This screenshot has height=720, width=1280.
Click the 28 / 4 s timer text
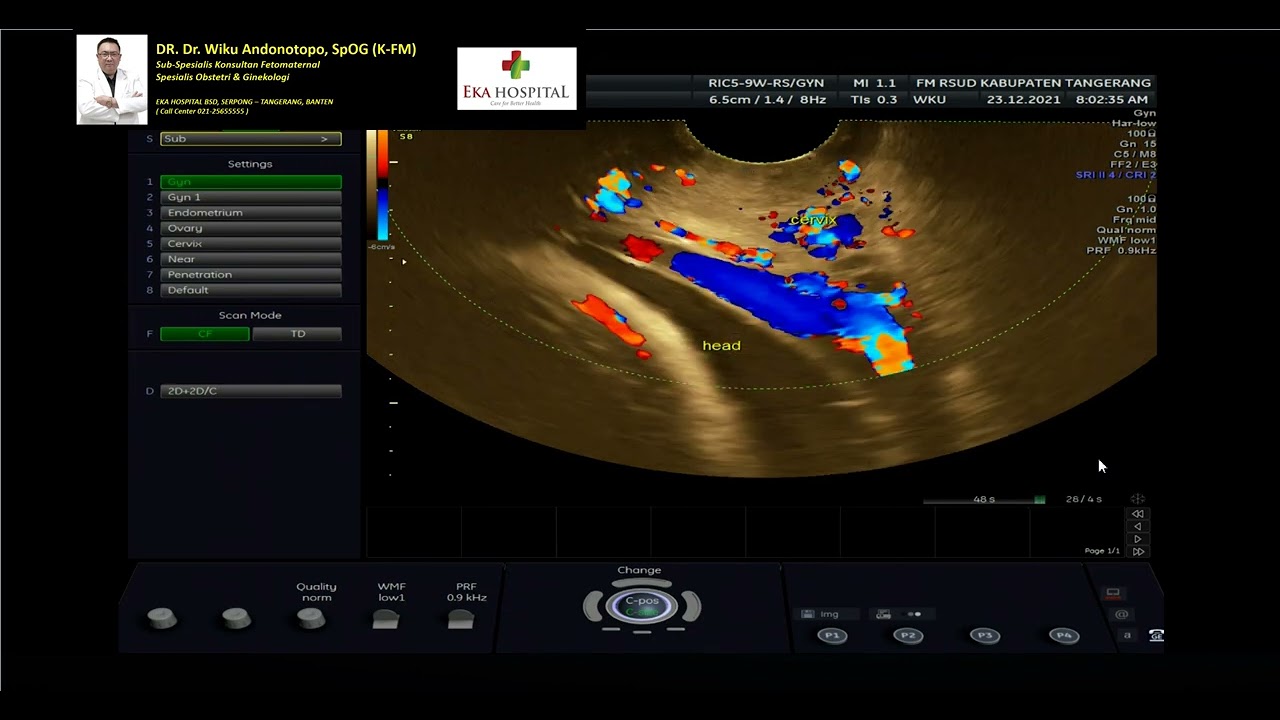point(1084,499)
